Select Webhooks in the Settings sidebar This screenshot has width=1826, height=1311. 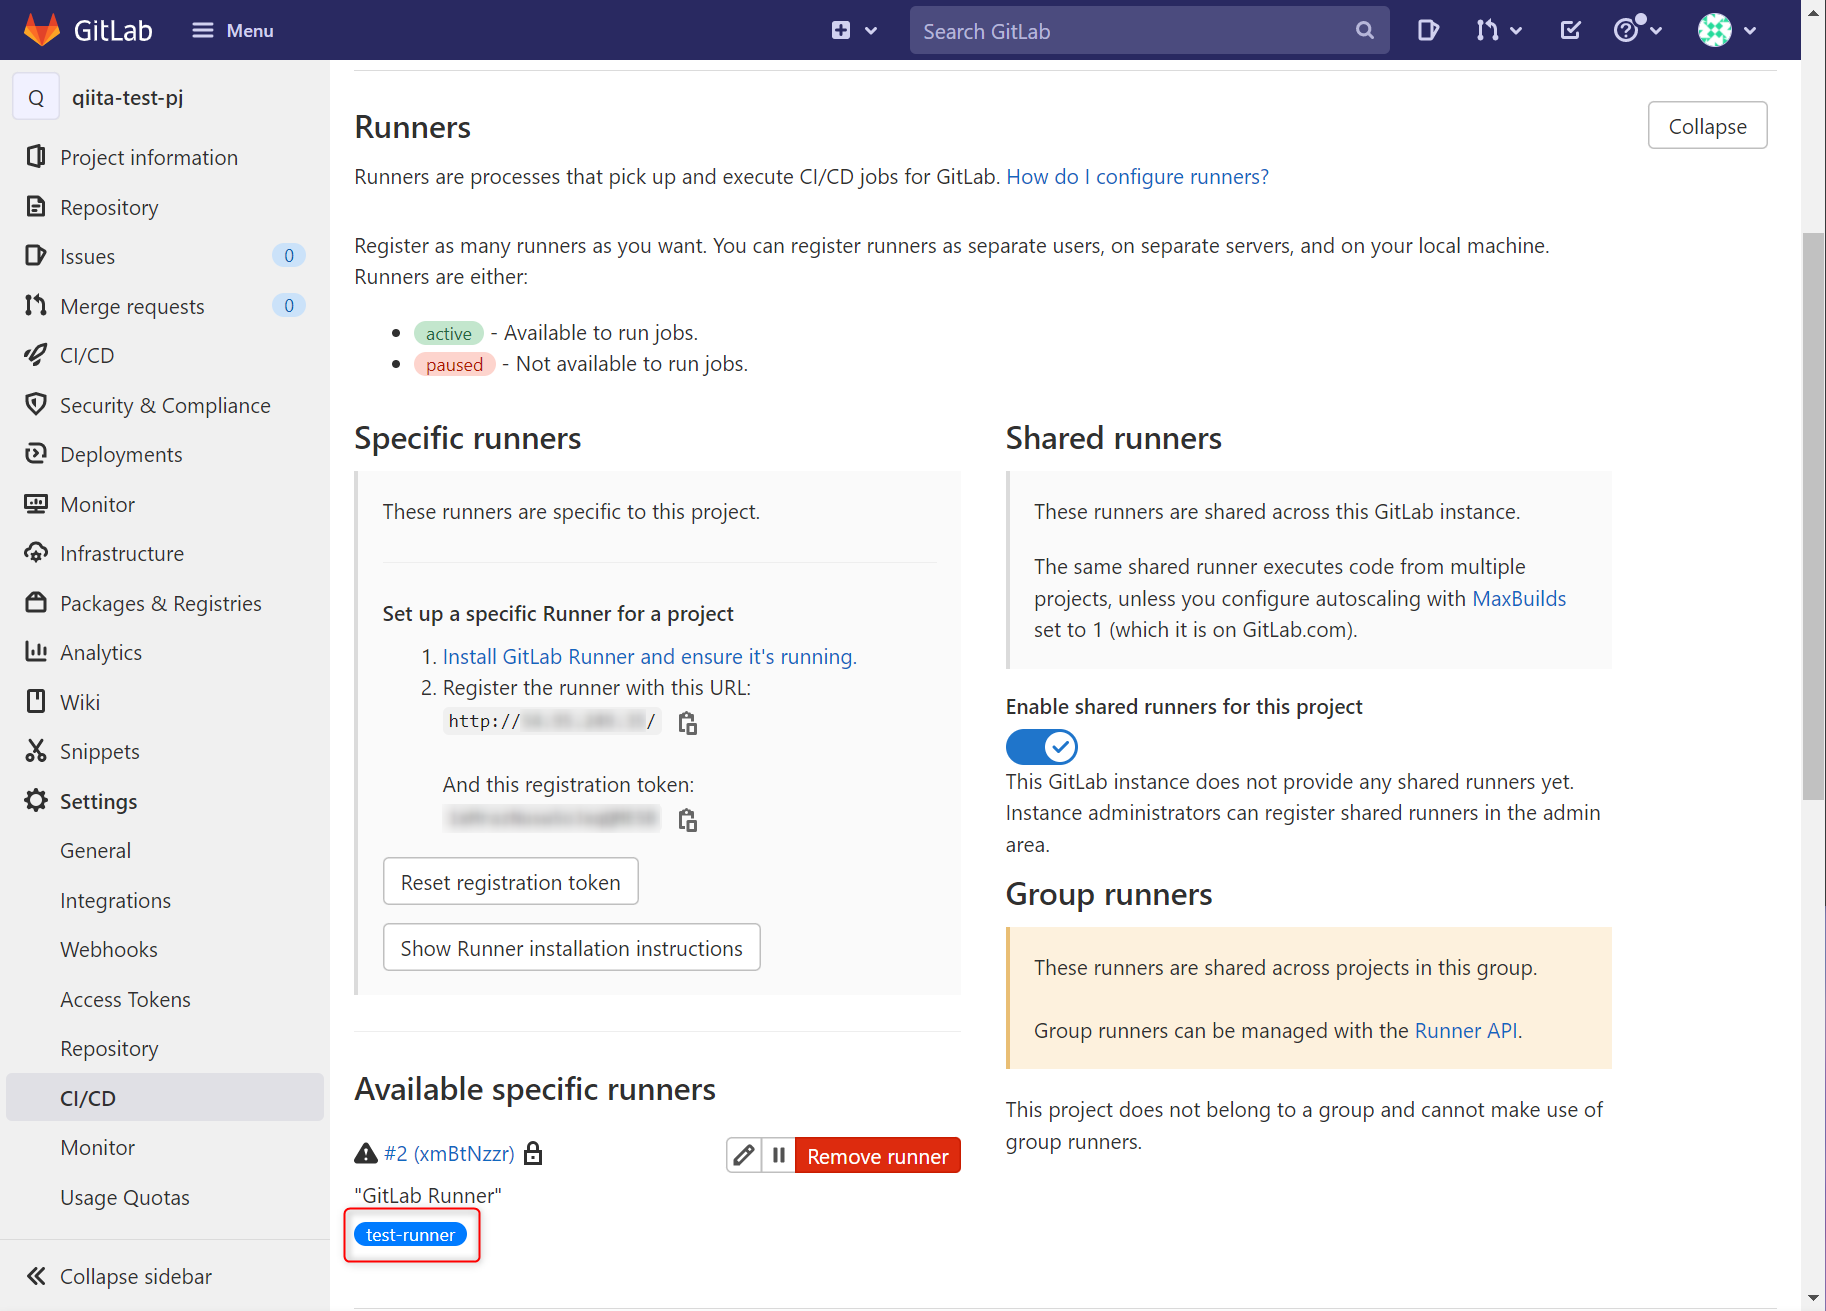(108, 949)
